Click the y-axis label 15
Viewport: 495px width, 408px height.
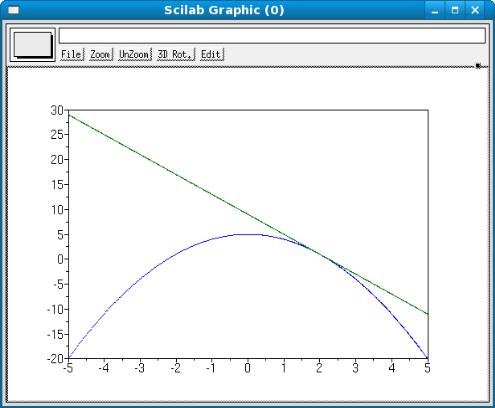click(x=57, y=184)
